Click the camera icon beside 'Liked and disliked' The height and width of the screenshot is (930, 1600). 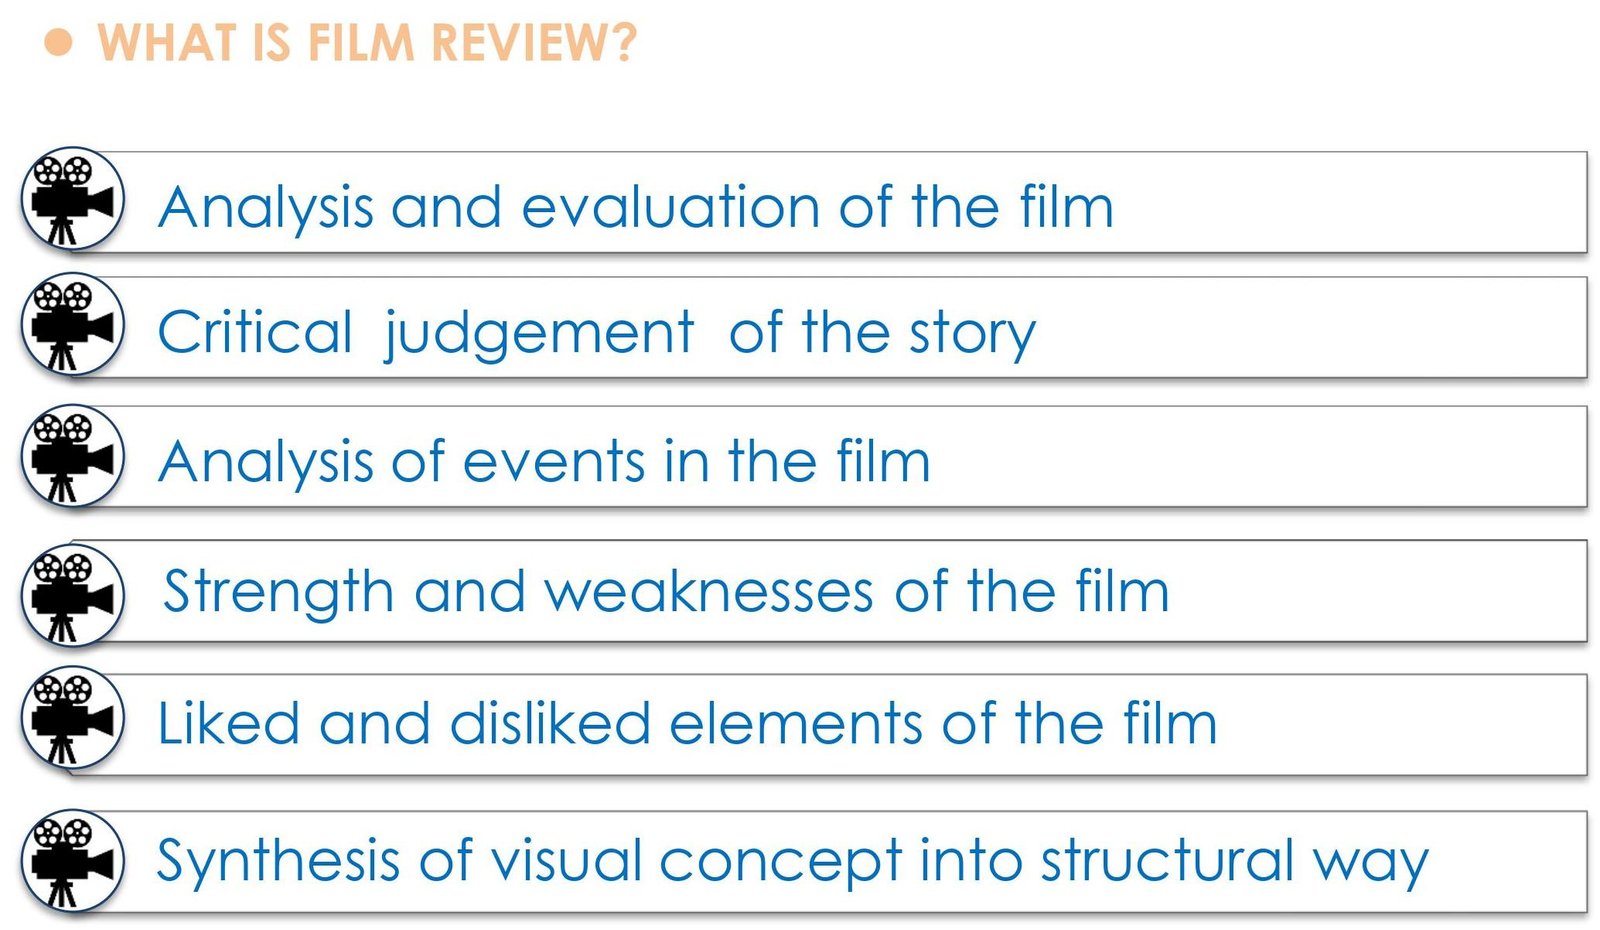pos(72,718)
